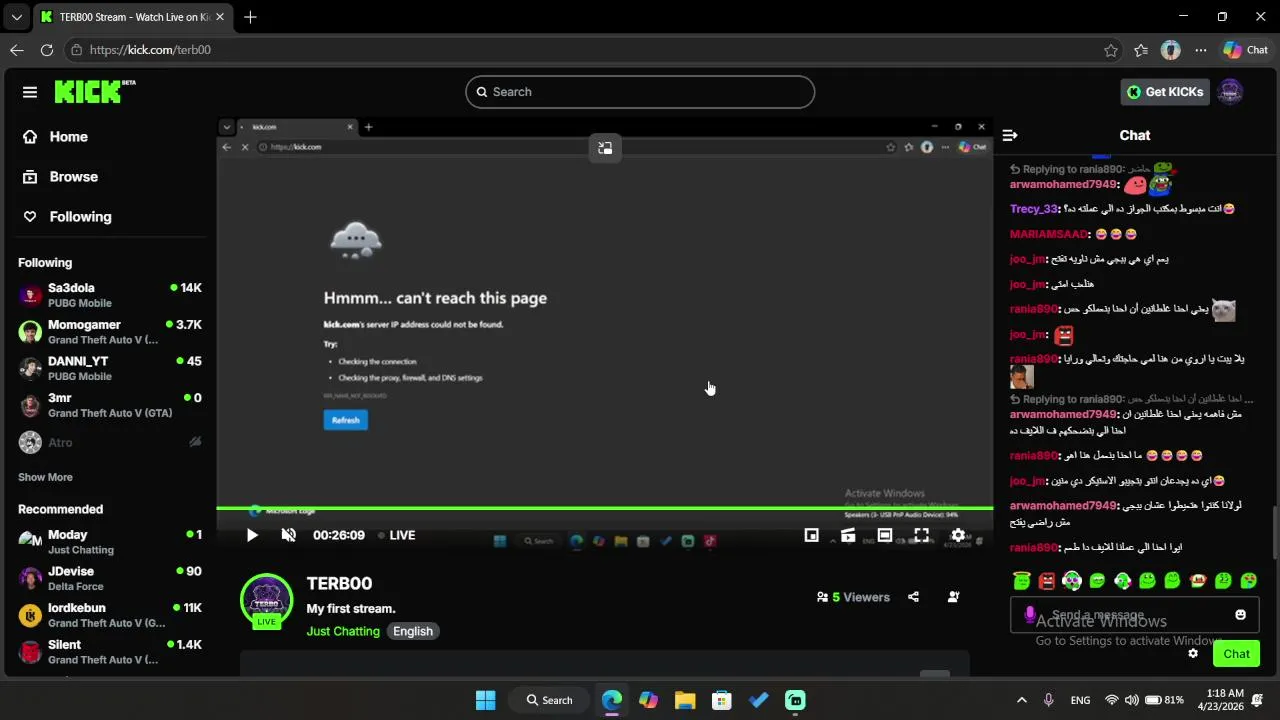The height and width of the screenshot is (720, 1280).
Task: Click the pop-out icon atop the video
Action: pyautogui.click(x=605, y=148)
